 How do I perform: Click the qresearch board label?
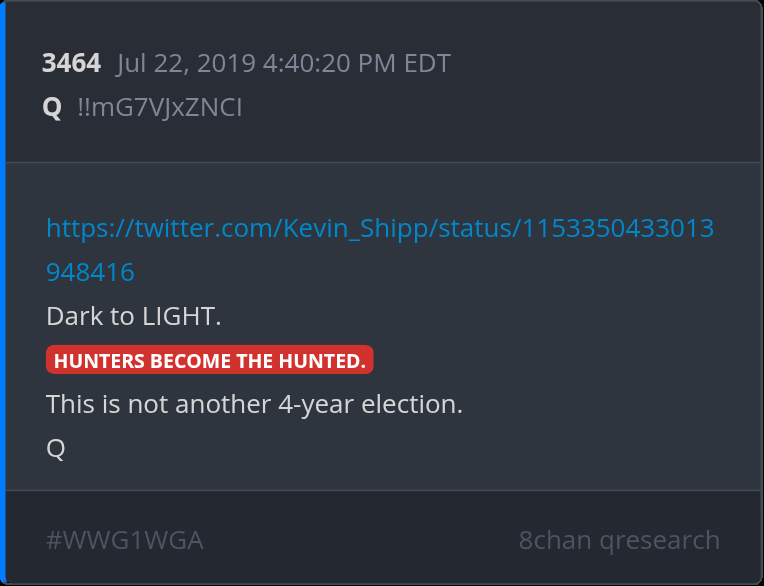(659, 541)
